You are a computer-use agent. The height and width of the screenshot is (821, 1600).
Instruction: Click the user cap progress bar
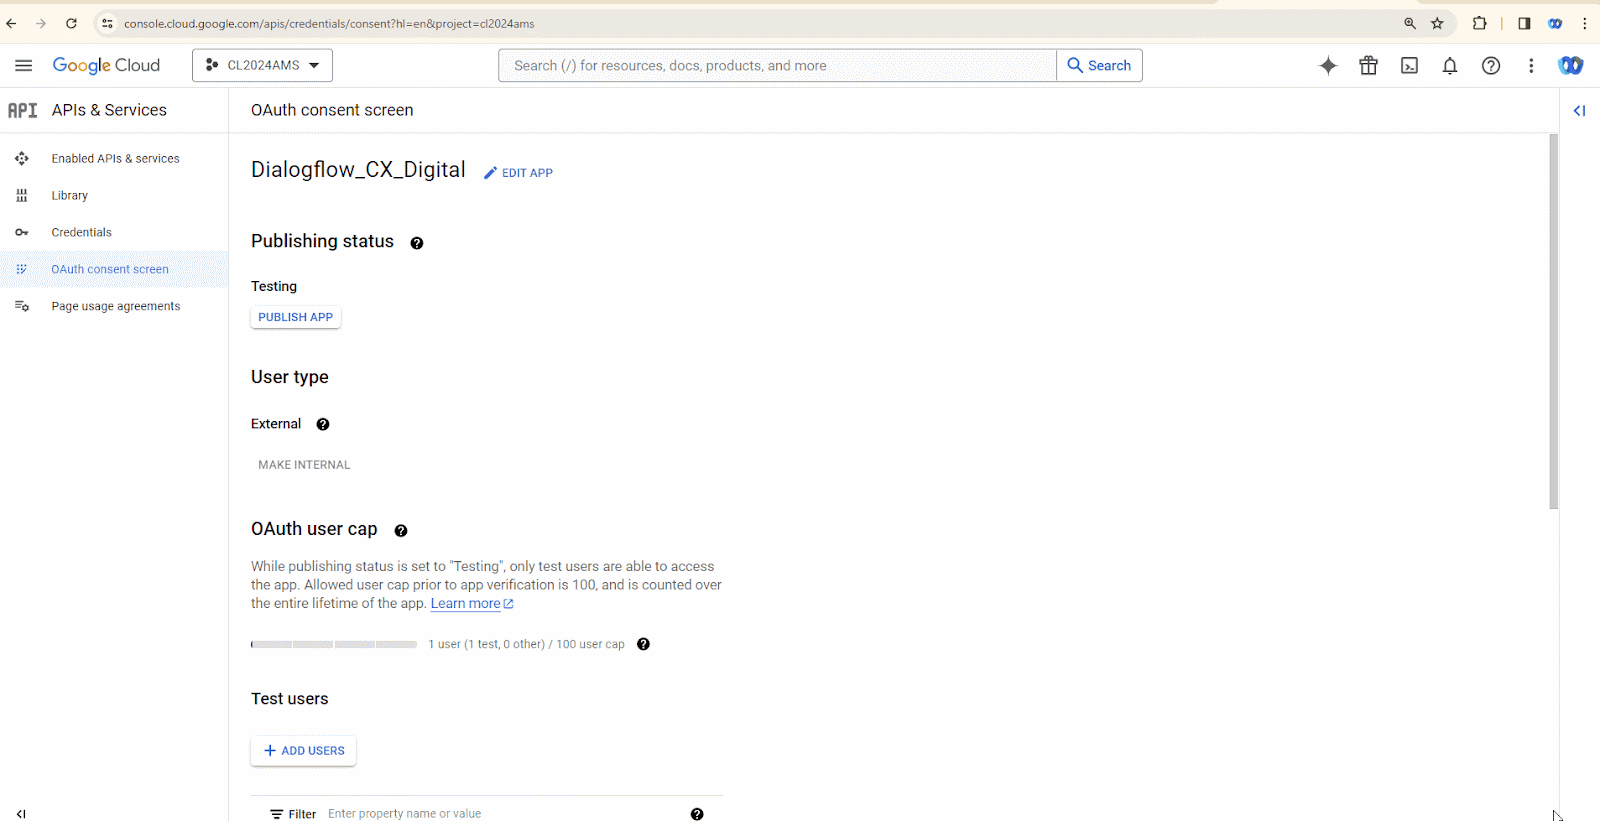(334, 645)
